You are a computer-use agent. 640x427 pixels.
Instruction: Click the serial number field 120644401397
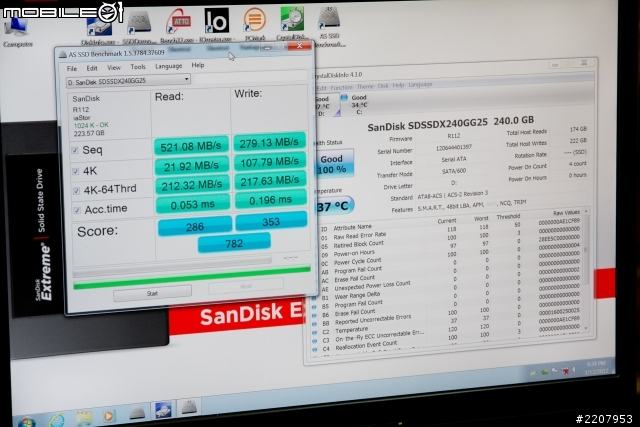453,148
